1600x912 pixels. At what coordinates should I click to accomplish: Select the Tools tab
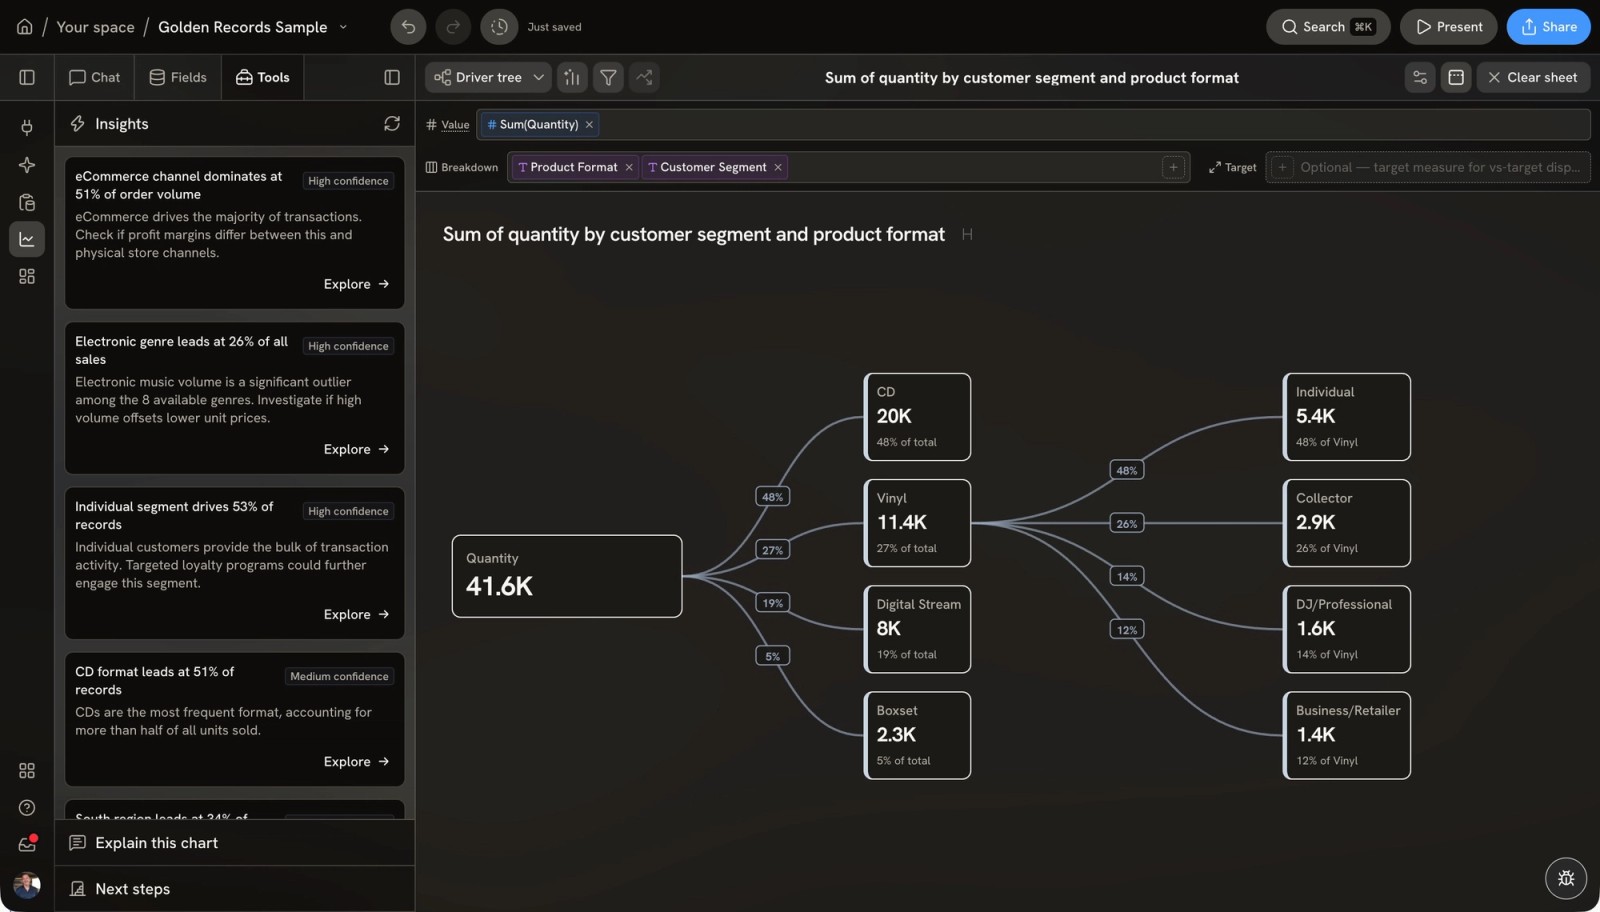click(x=262, y=77)
